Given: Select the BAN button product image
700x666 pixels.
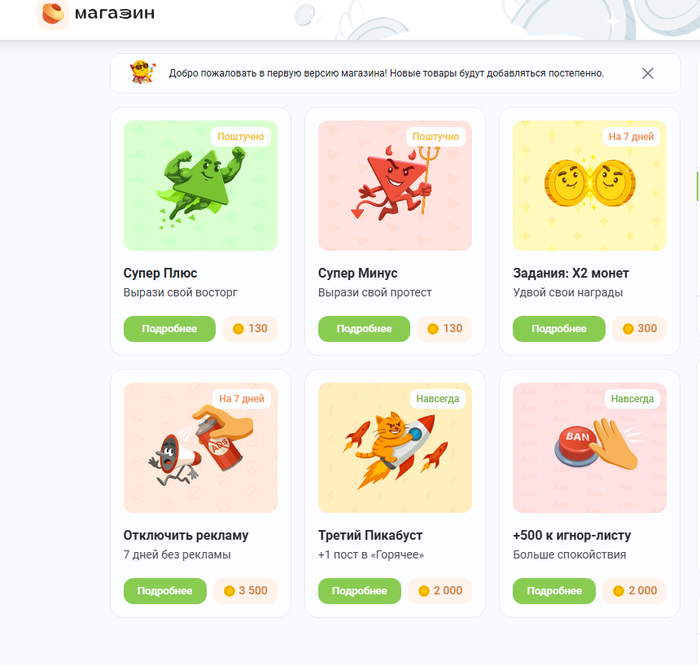Looking at the screenshot, I should pos(589,447).
